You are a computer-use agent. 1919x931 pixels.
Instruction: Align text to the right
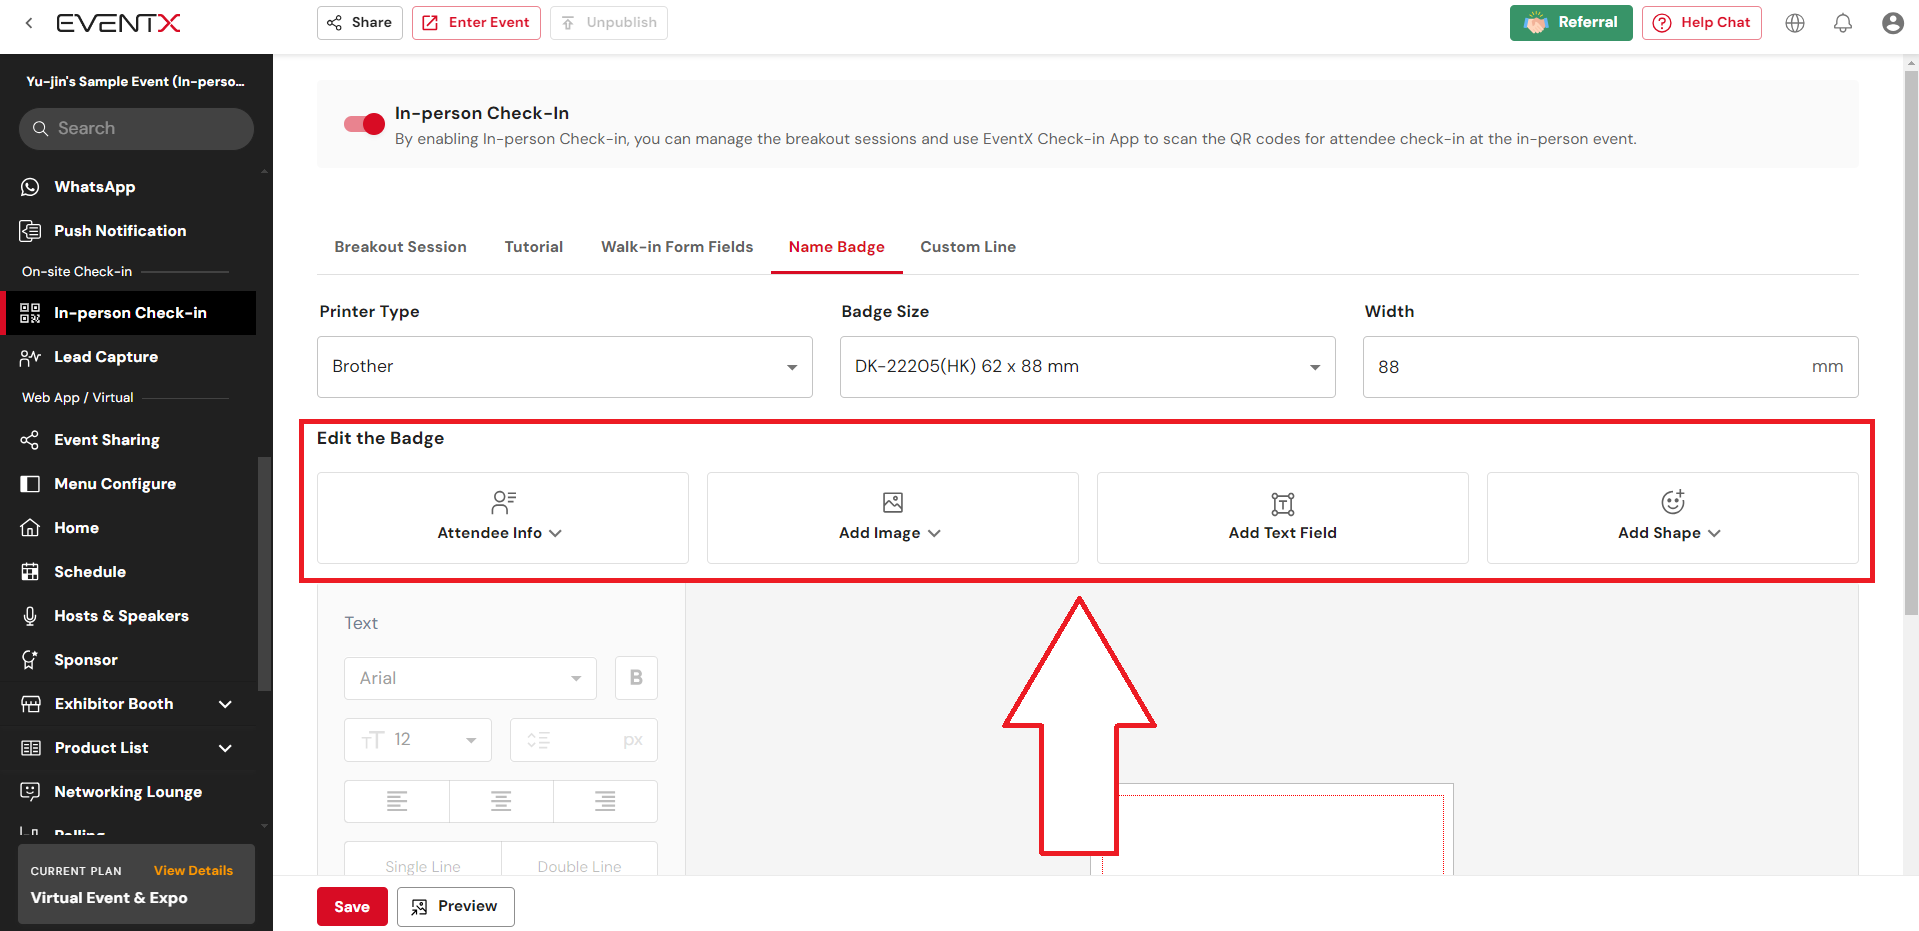tap(605, 801)
